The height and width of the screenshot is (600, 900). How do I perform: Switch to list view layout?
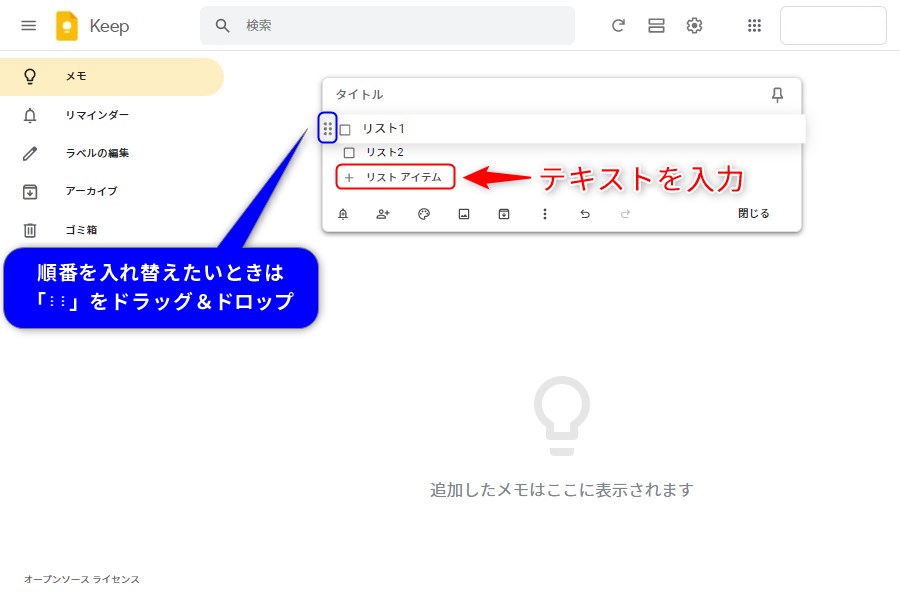[656, 25]
